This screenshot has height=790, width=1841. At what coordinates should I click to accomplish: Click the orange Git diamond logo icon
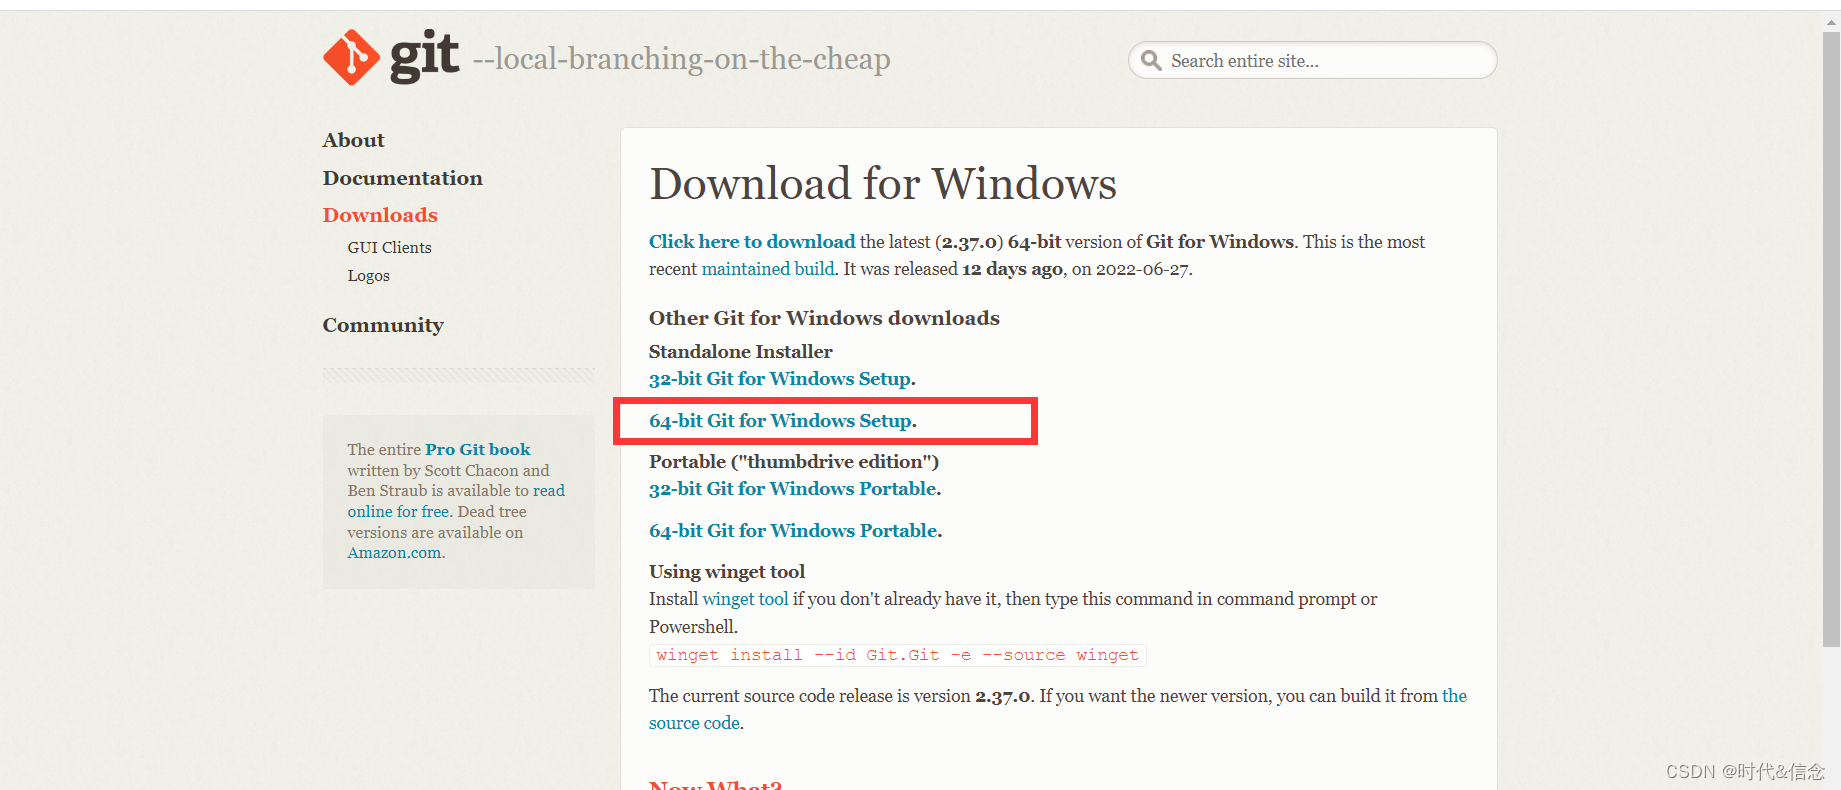pos(351,58)
